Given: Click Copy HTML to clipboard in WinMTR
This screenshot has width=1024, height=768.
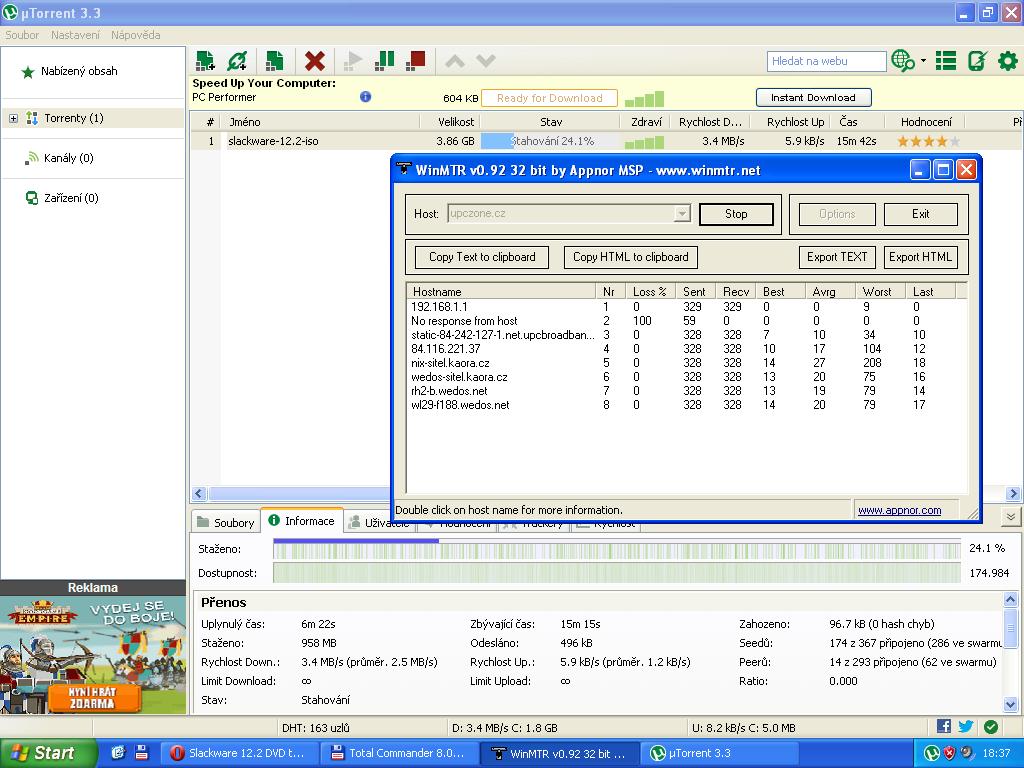Looking at the screenshot, I should tap(630, 257).
